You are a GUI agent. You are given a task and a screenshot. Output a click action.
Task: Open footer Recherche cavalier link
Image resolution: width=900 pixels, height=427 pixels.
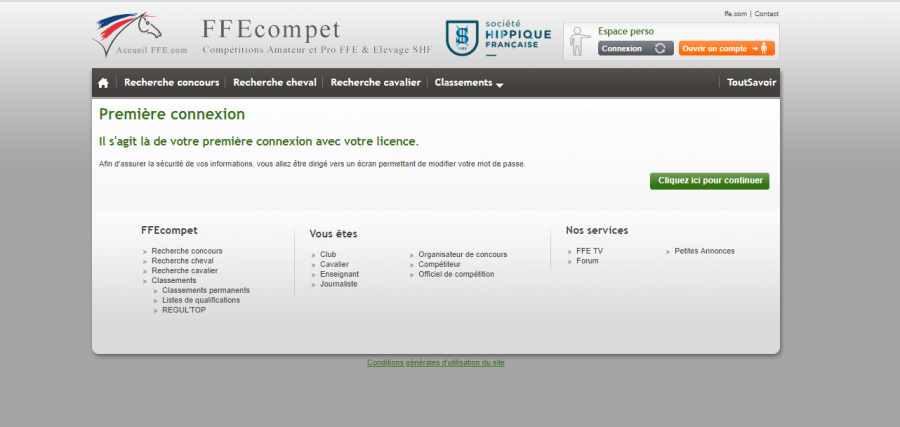(x=185, y=270)
